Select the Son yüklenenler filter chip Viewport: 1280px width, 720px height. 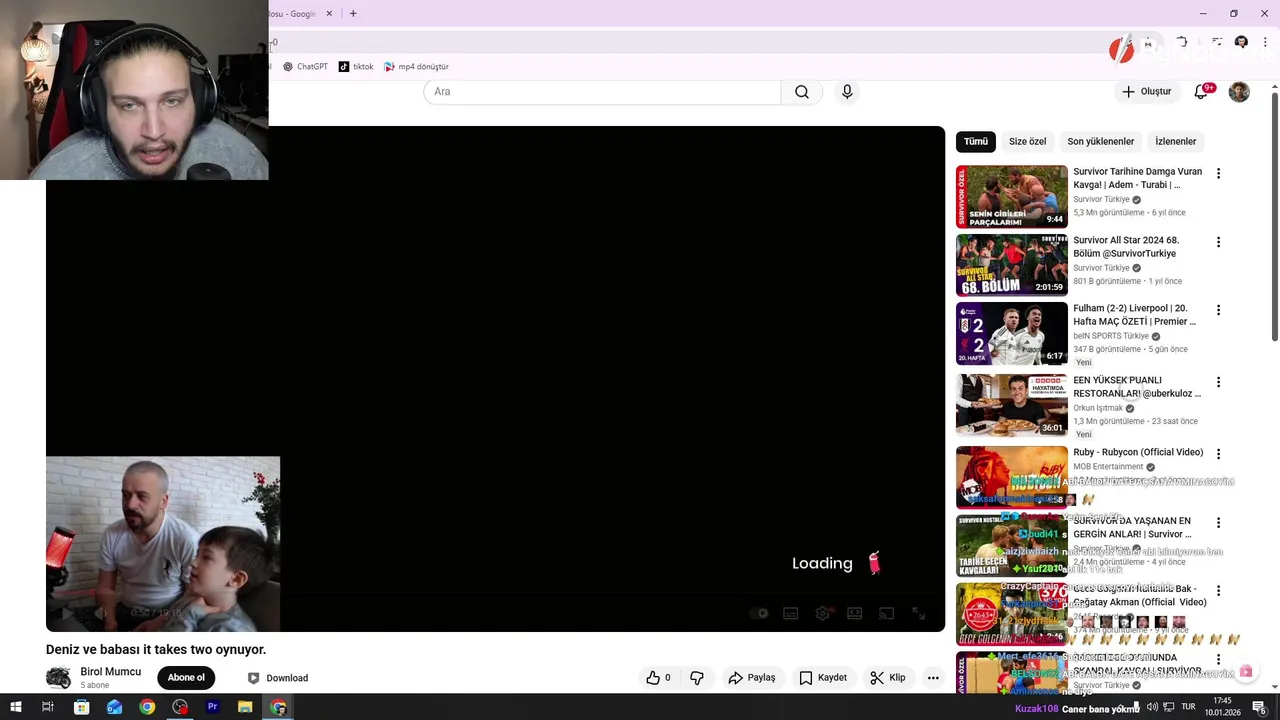point(1100,142)
